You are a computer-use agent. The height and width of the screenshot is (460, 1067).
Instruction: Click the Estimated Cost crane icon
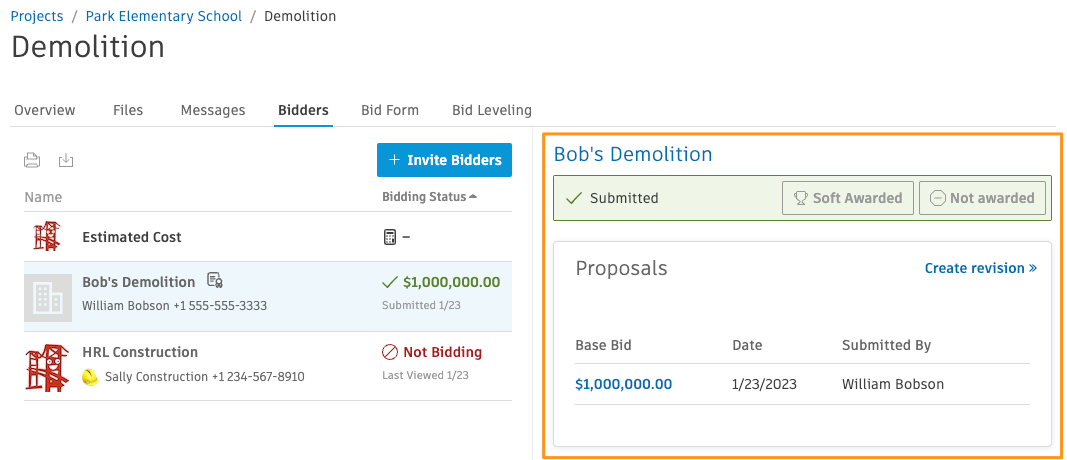point(46,236)
